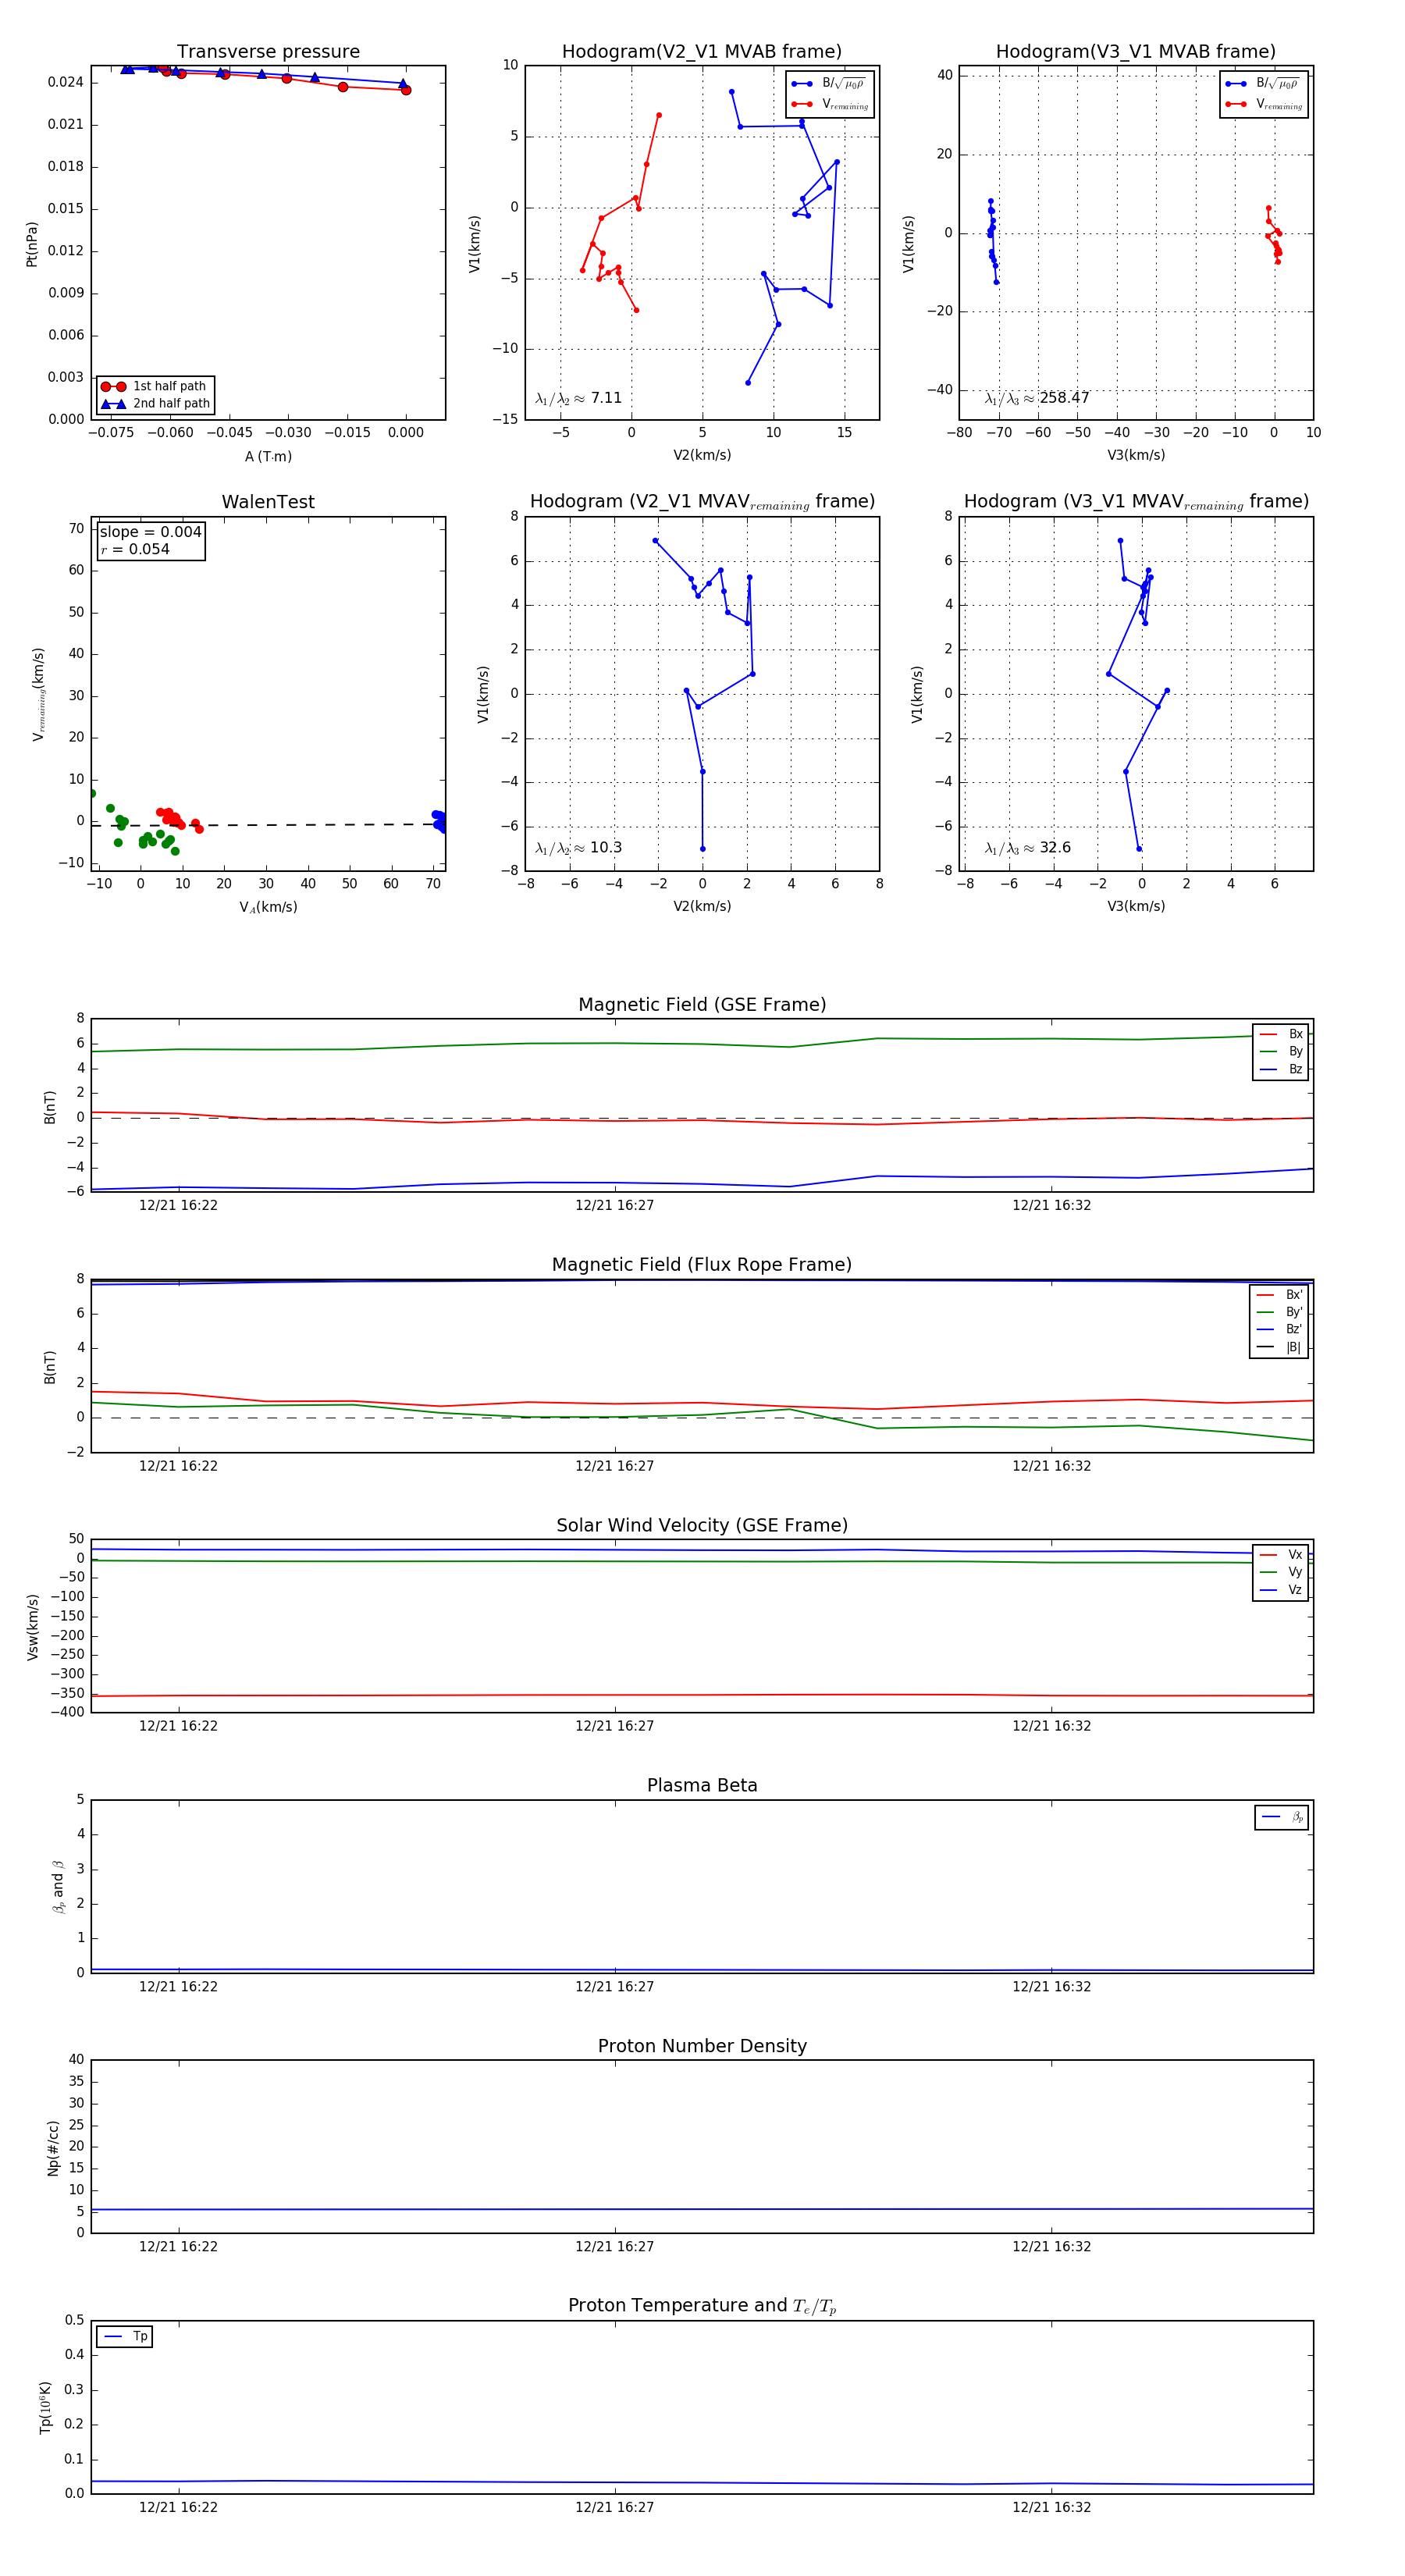Click 'Solar Wind Velocity (GSE Frame)' title
This screenshot has height=2576, width=1405.
[x=702, y=1525]
